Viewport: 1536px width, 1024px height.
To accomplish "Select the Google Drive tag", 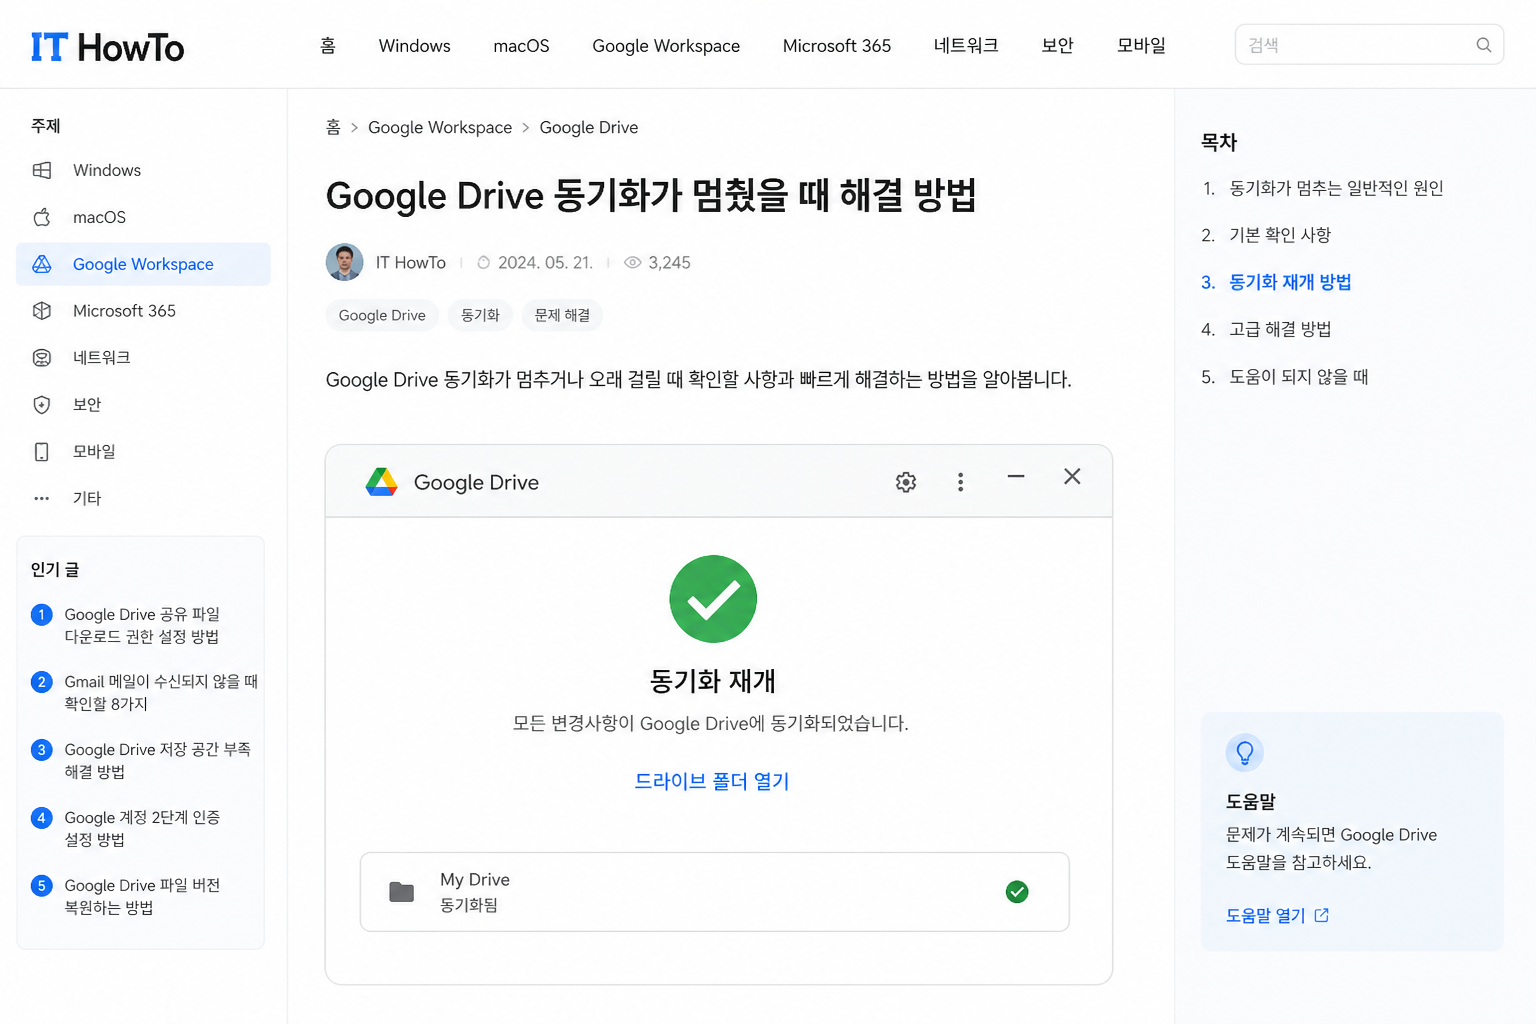I will pyautogui.click(x=382, y=315).
